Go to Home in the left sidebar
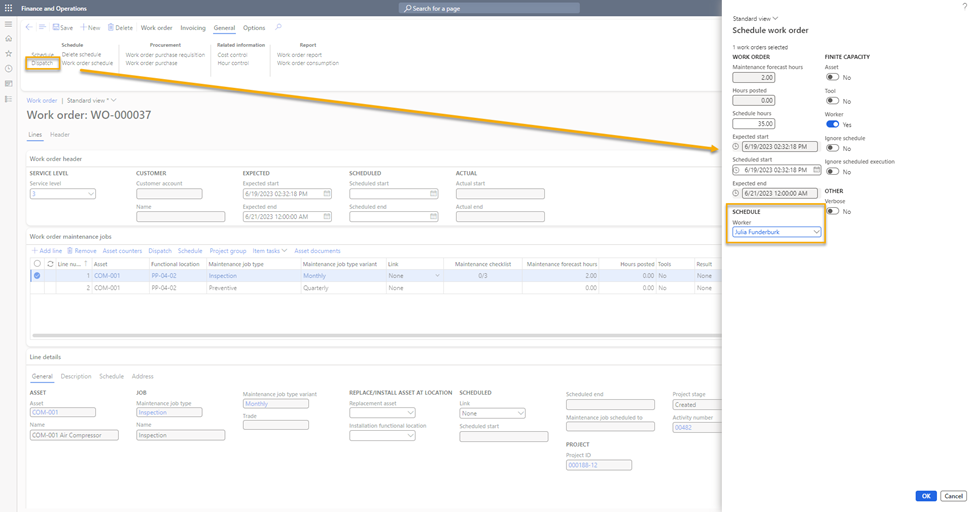974x512 pixels. [x=9, y=39]
